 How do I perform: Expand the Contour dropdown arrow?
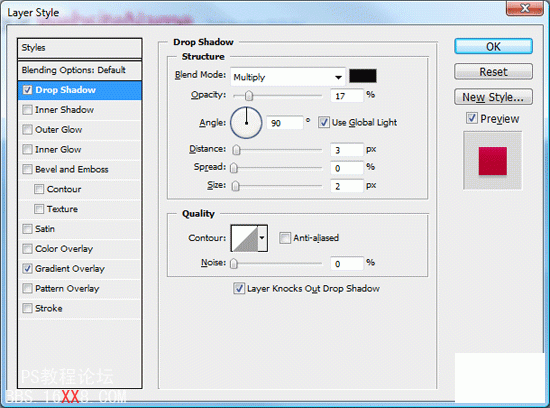262,239
